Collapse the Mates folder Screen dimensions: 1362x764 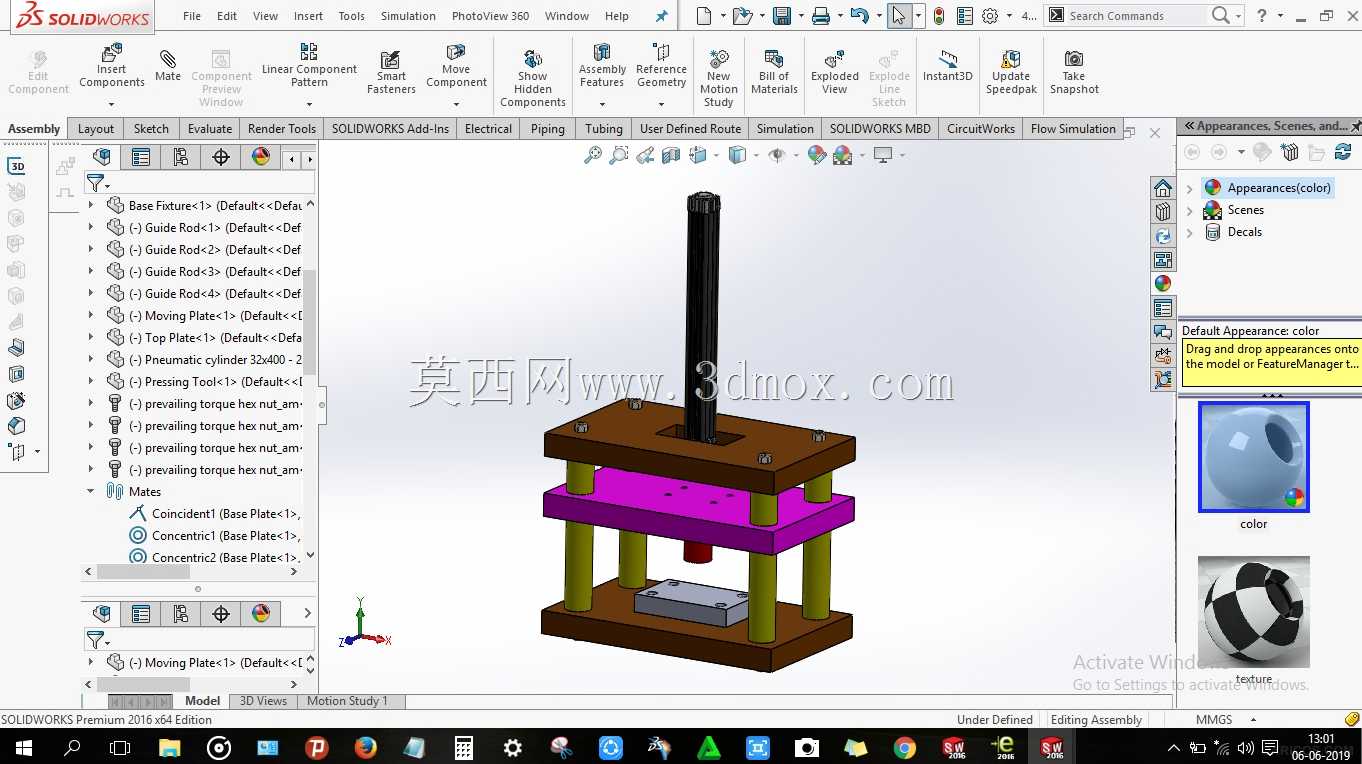click(91, 491)
